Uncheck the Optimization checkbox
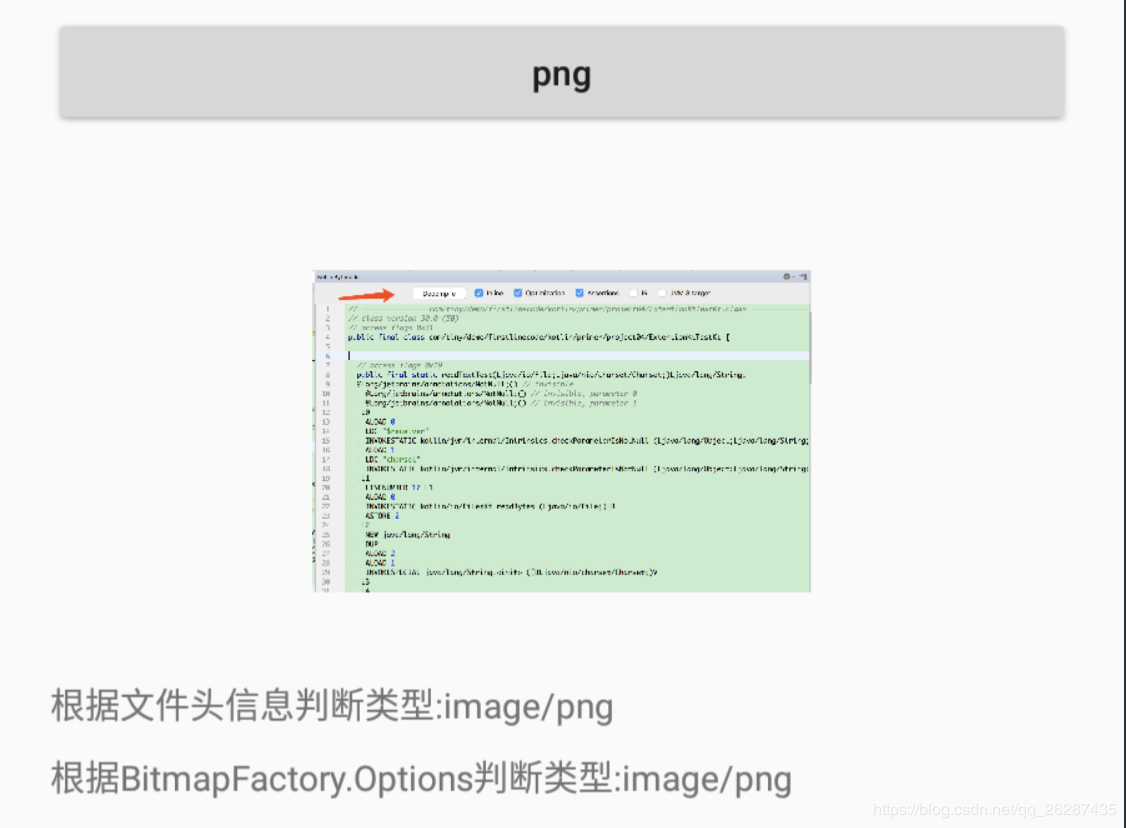This screenshot has width=1126, height=828. 517,292
